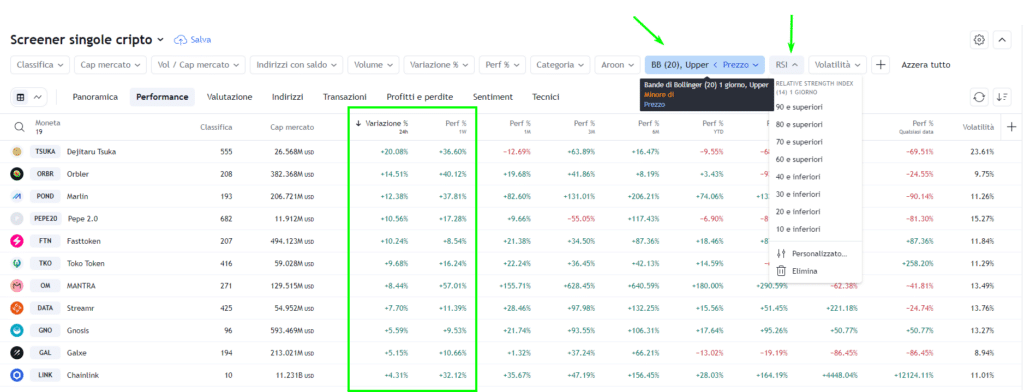Open the sort order icon
The width and height of the screenshot is (1024, 392).
tap(1002, 97)
